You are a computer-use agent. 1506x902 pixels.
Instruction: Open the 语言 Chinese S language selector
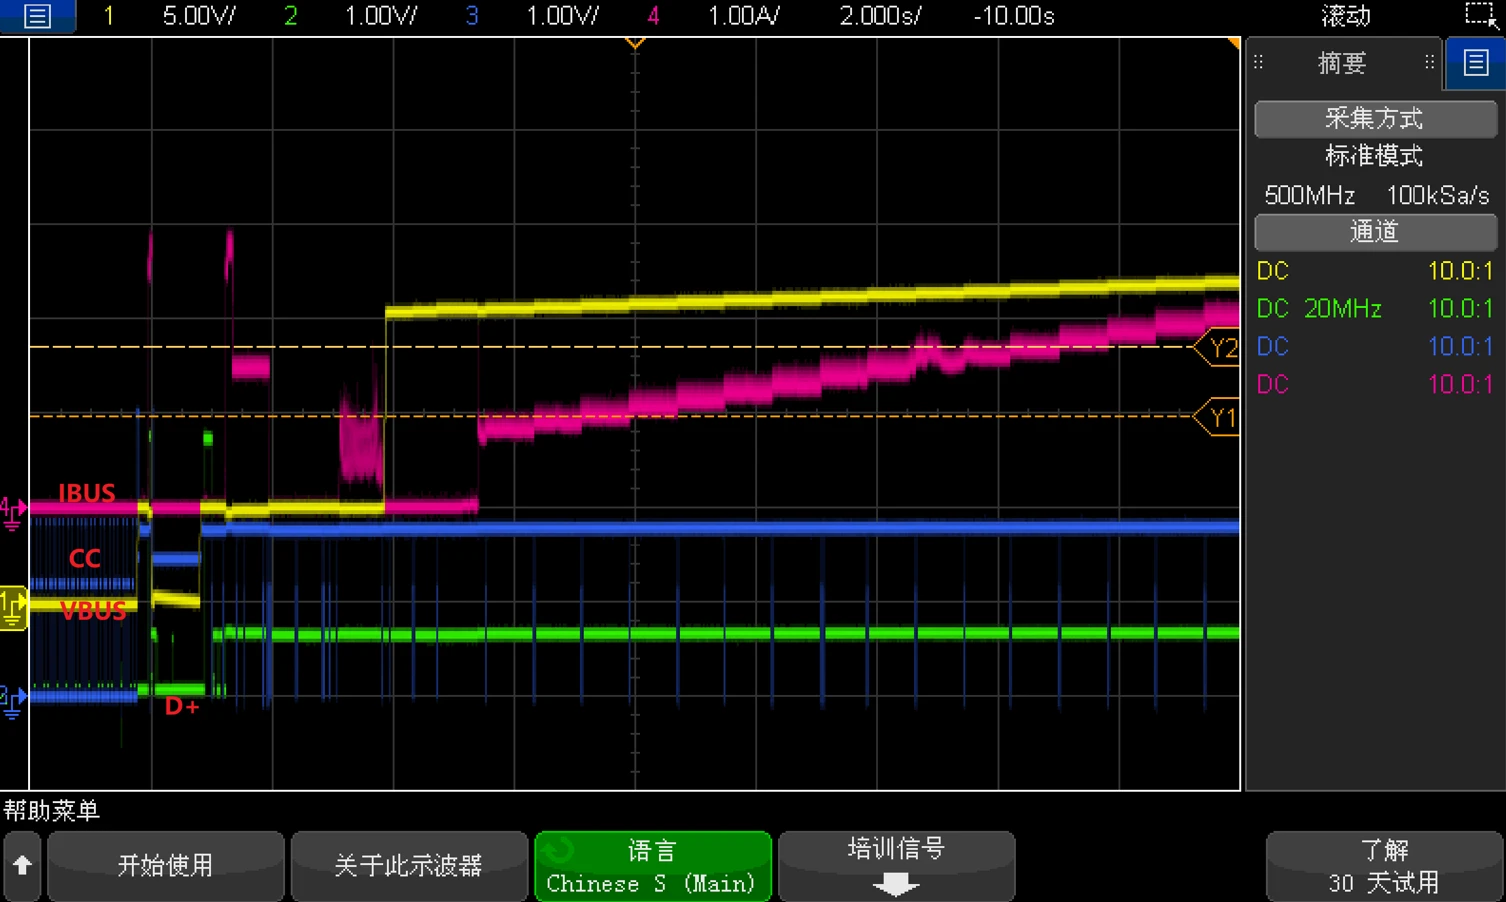652,866
